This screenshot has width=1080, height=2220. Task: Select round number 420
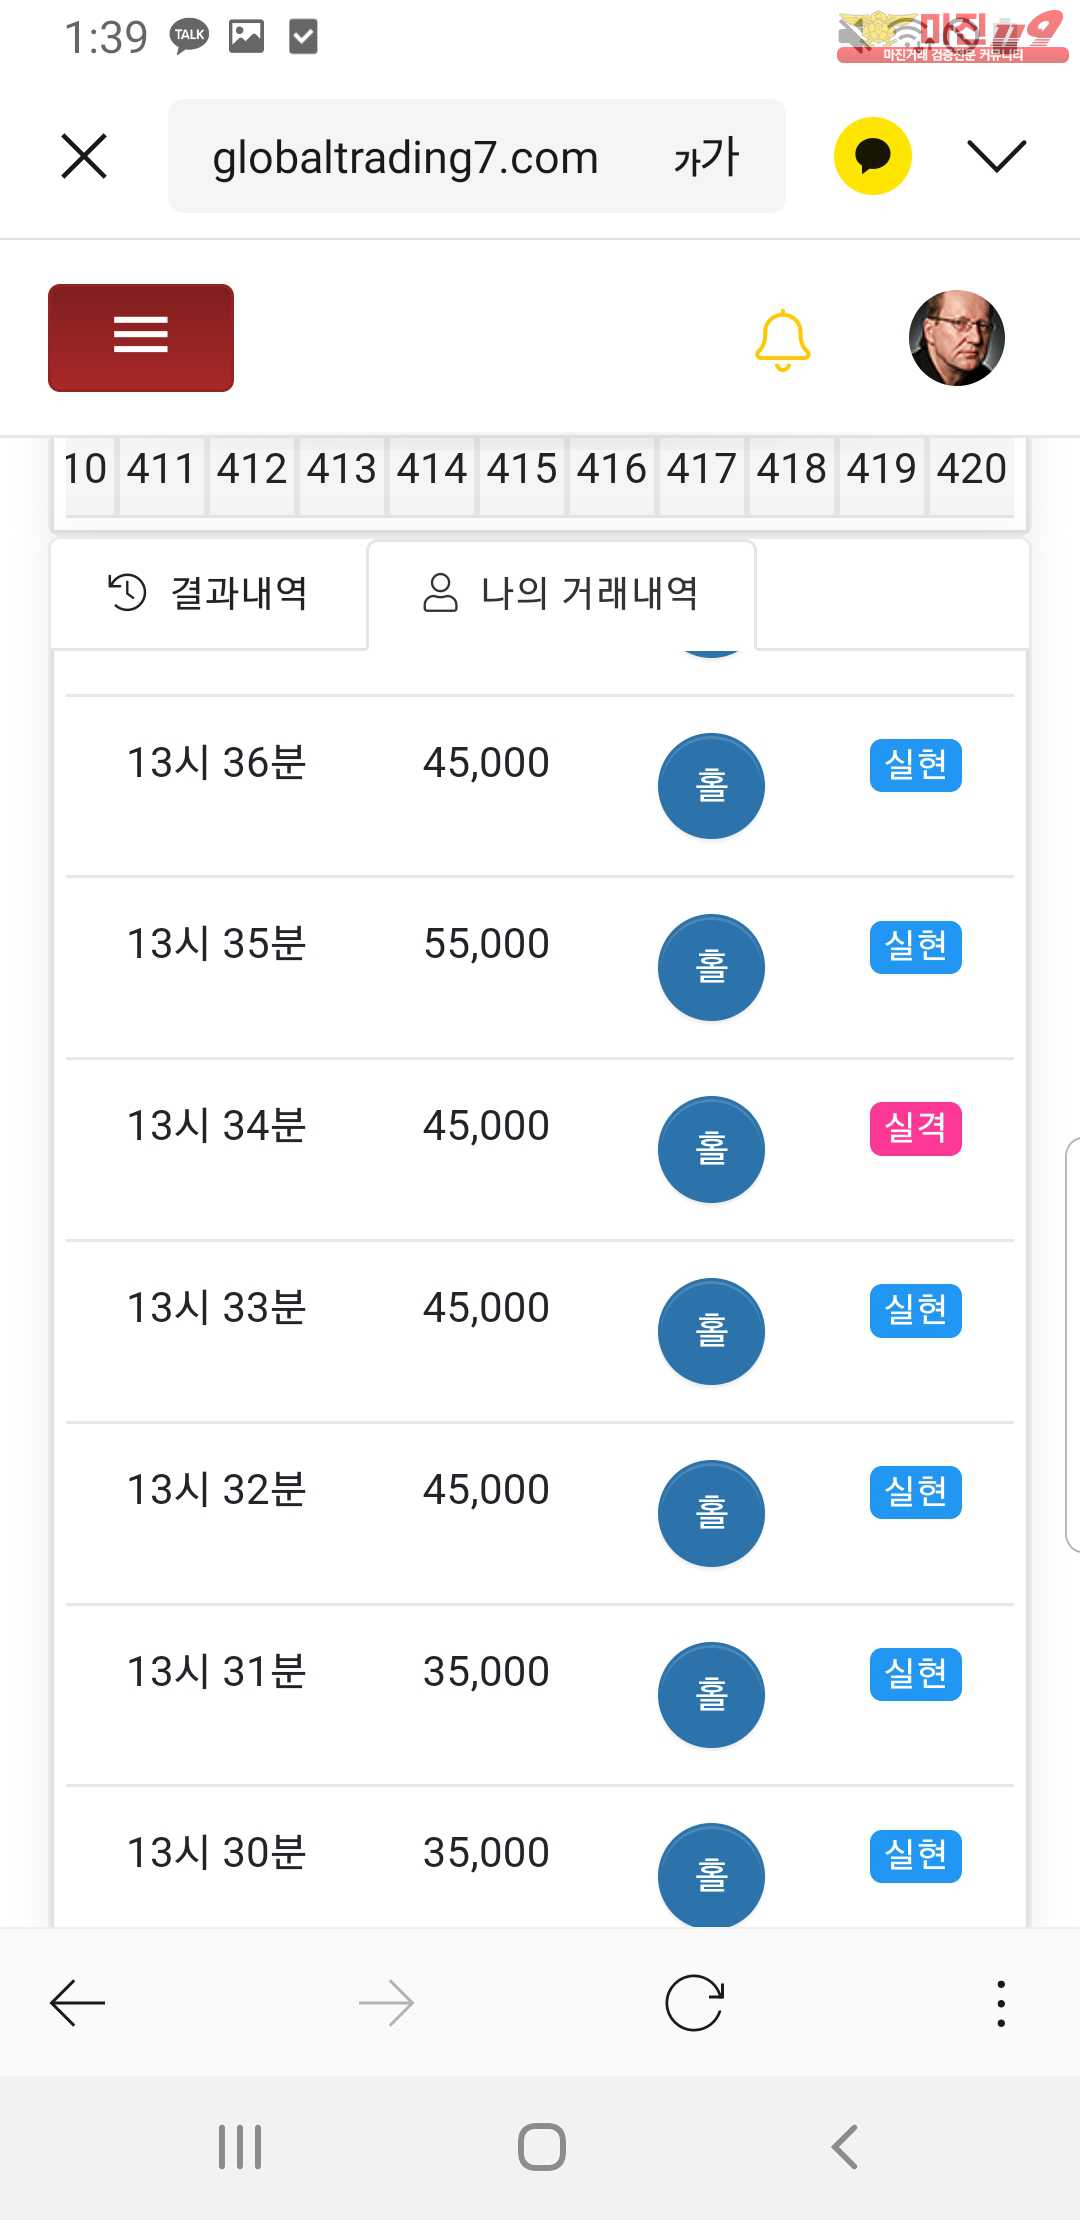pyautogui.click(x=971, y=469)
